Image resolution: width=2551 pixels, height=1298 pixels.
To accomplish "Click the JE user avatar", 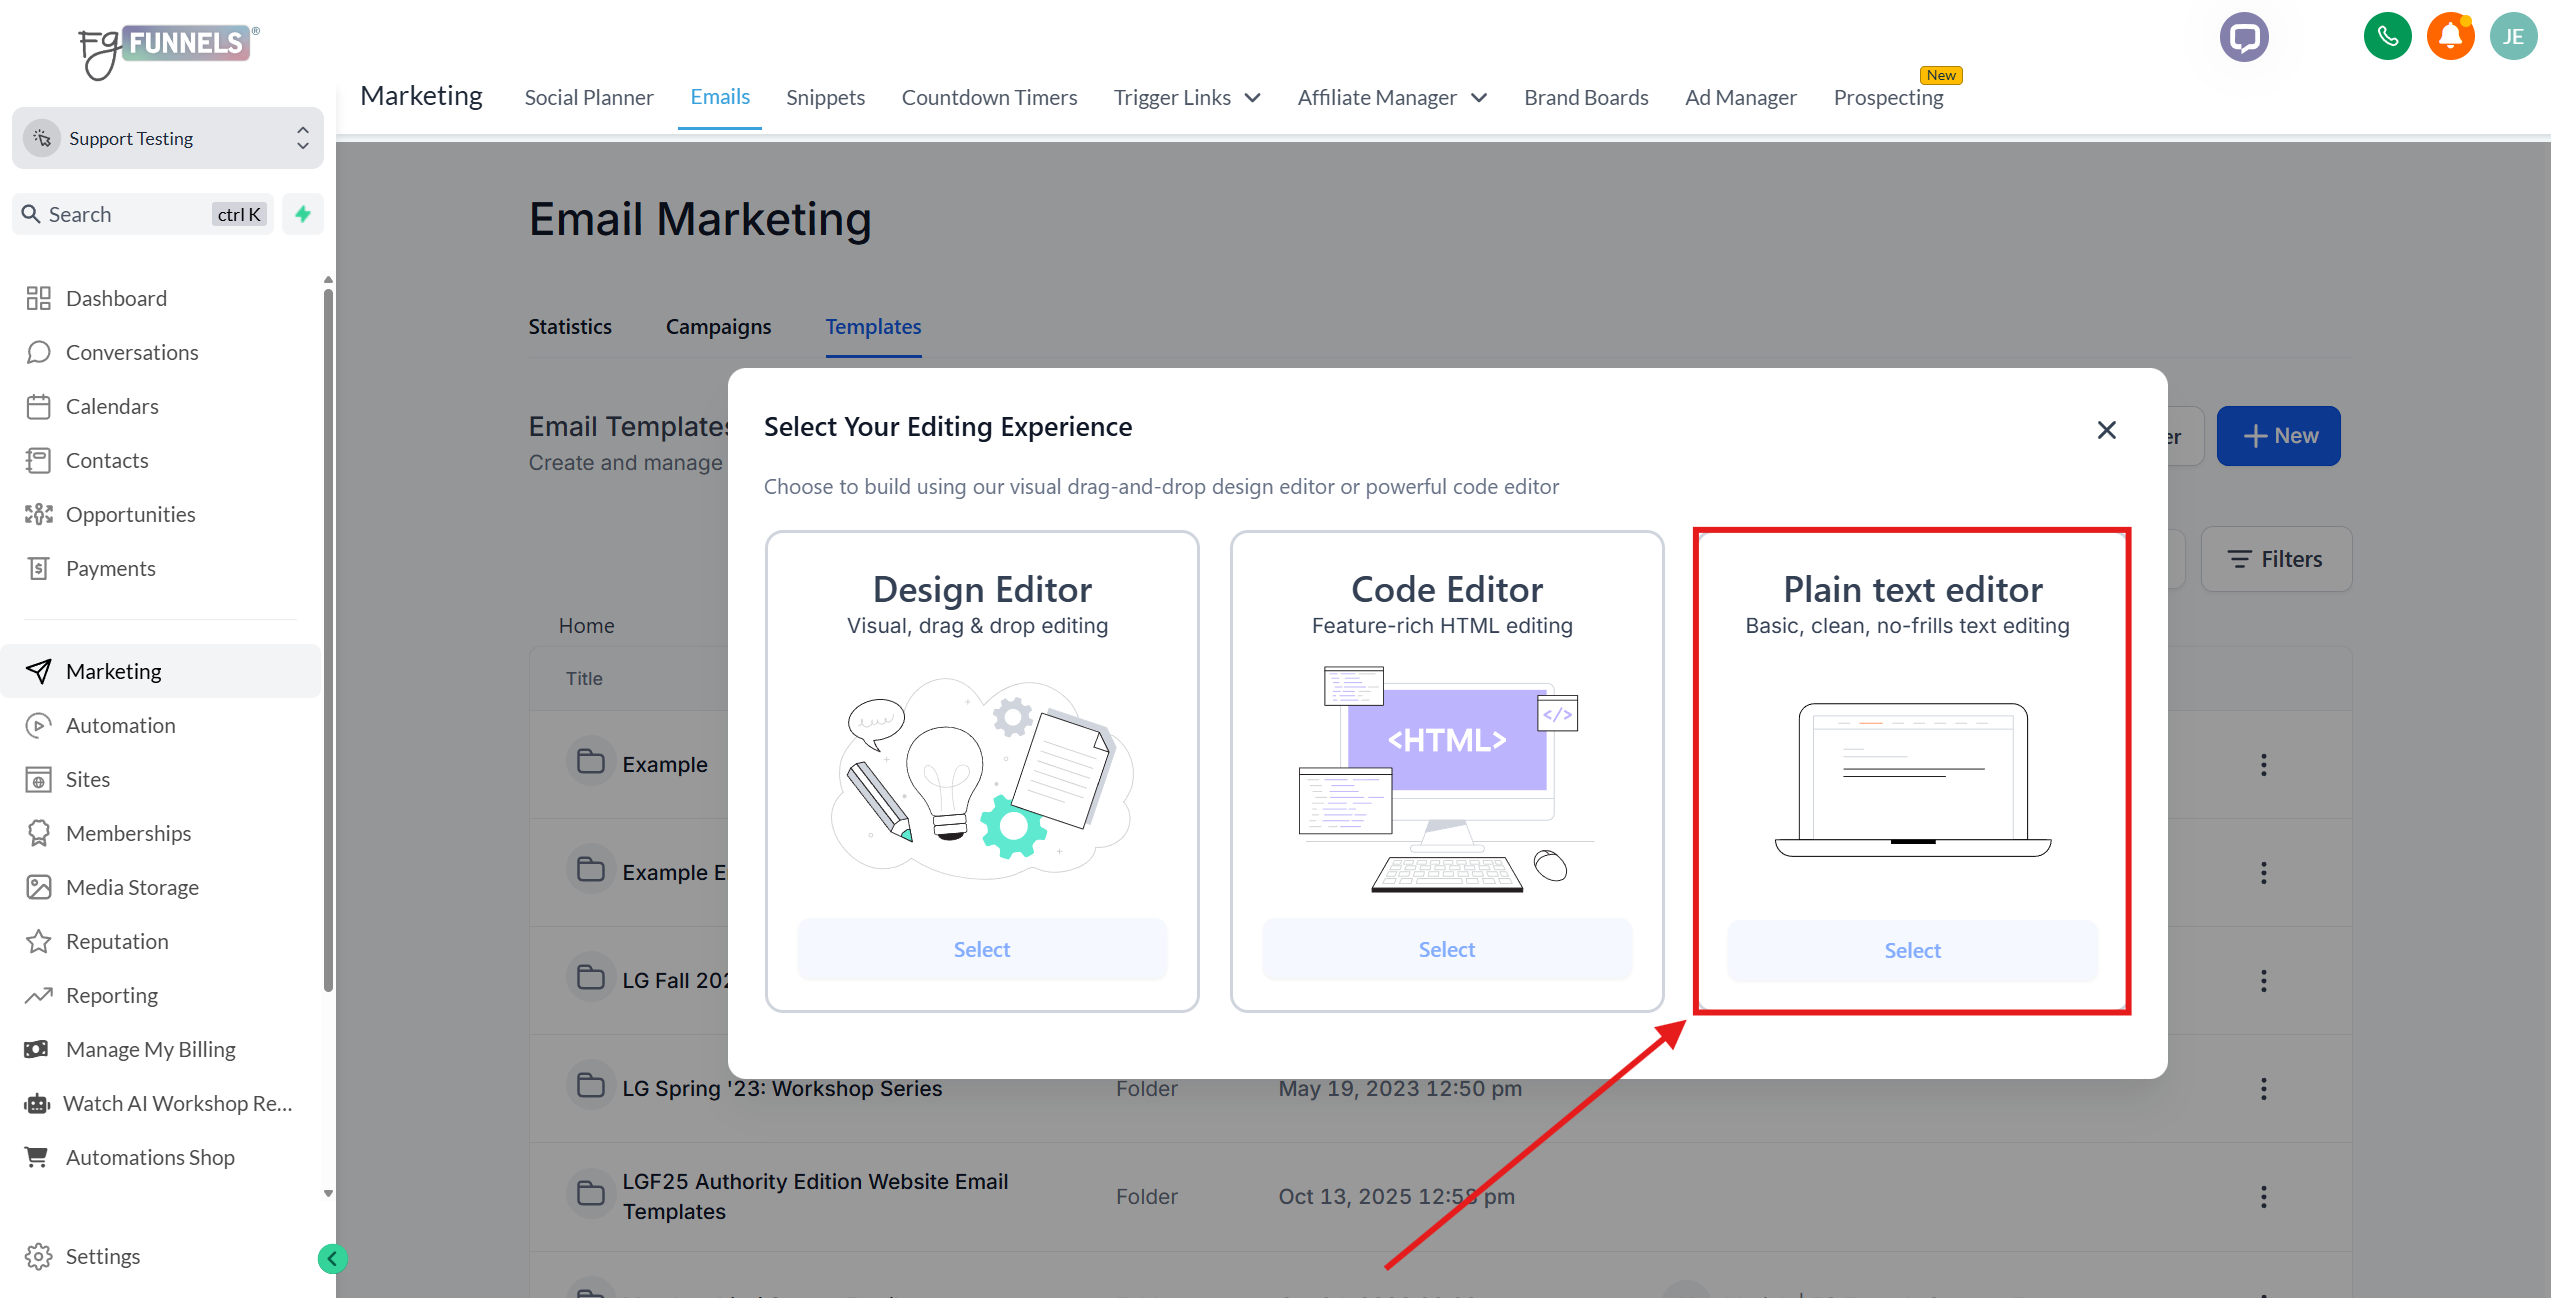I will point(2513,37).
